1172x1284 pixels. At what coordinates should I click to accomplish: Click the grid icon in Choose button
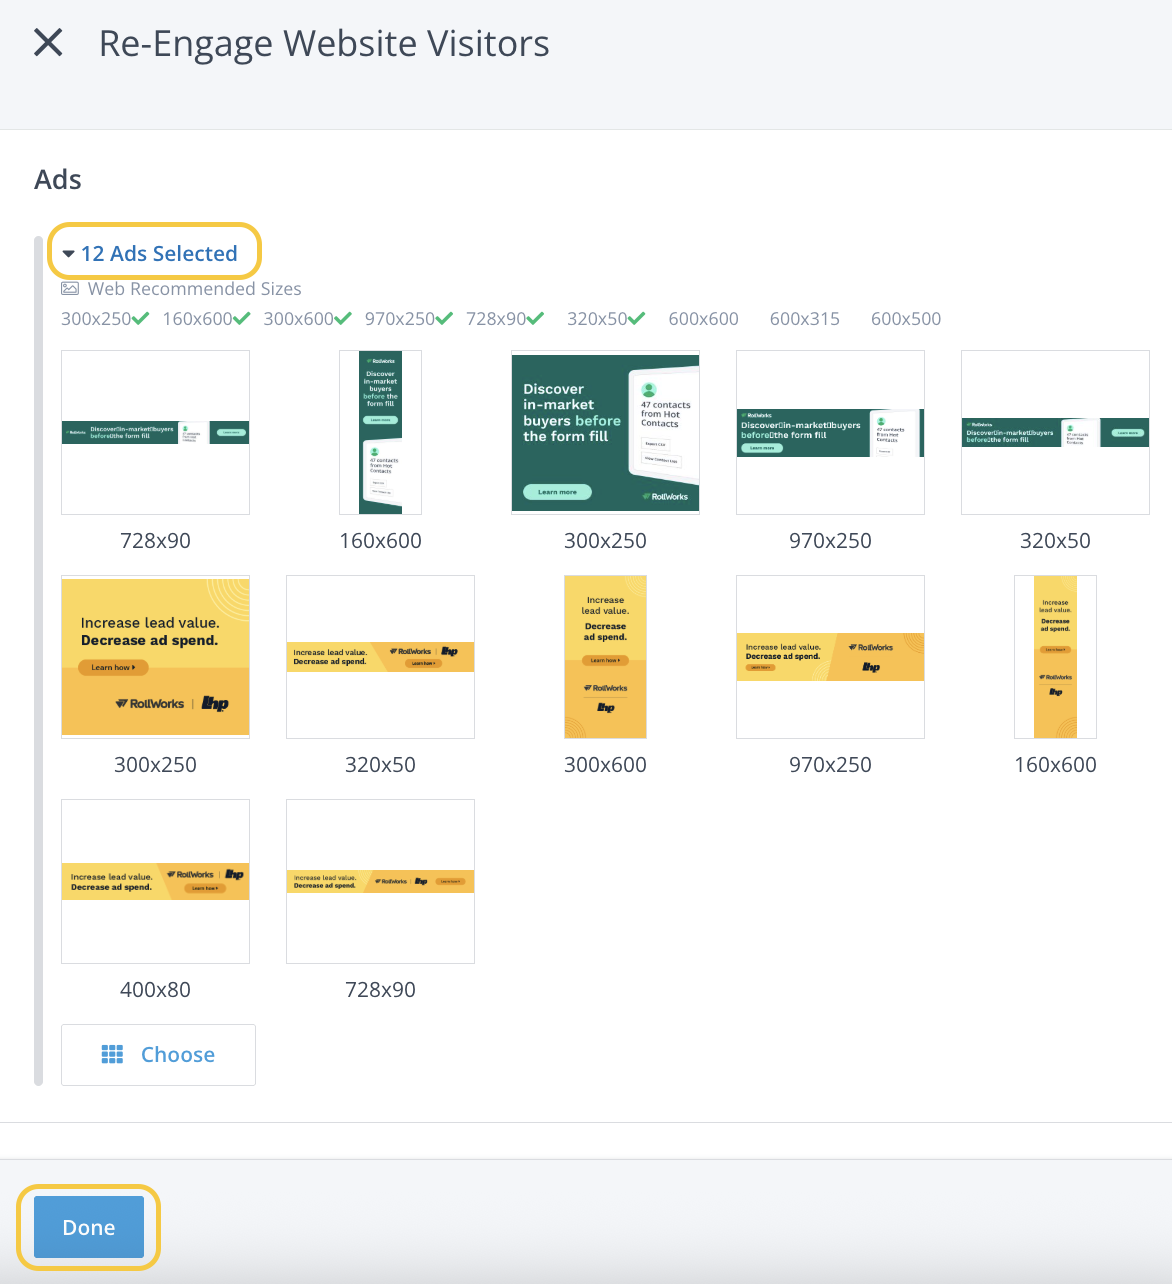pos(113,1054)
